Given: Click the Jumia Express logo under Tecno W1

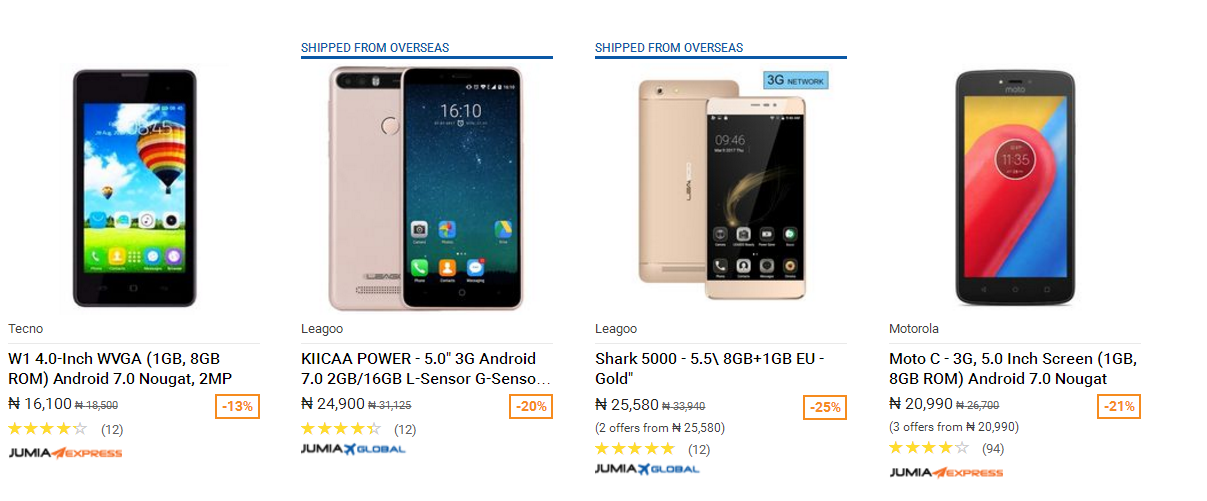Looking at the screenshot, I should [x=65, y=453].
